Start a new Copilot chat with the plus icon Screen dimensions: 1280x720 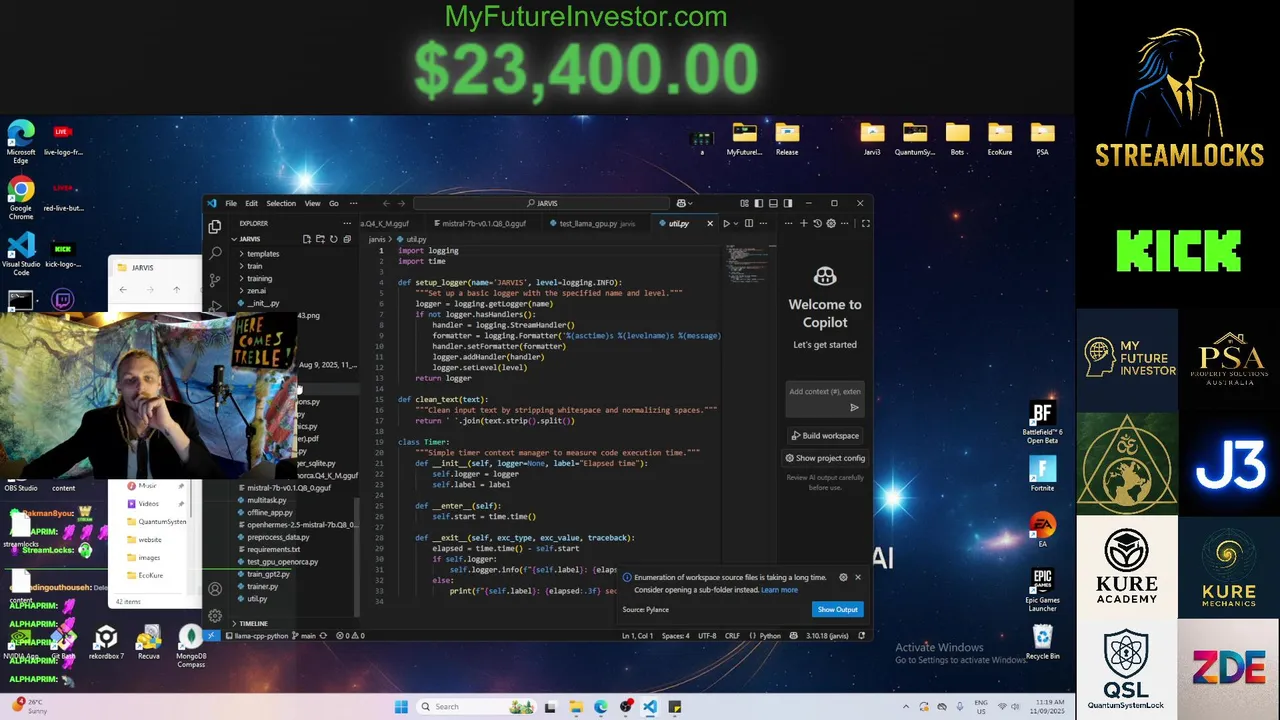[804, 223]
